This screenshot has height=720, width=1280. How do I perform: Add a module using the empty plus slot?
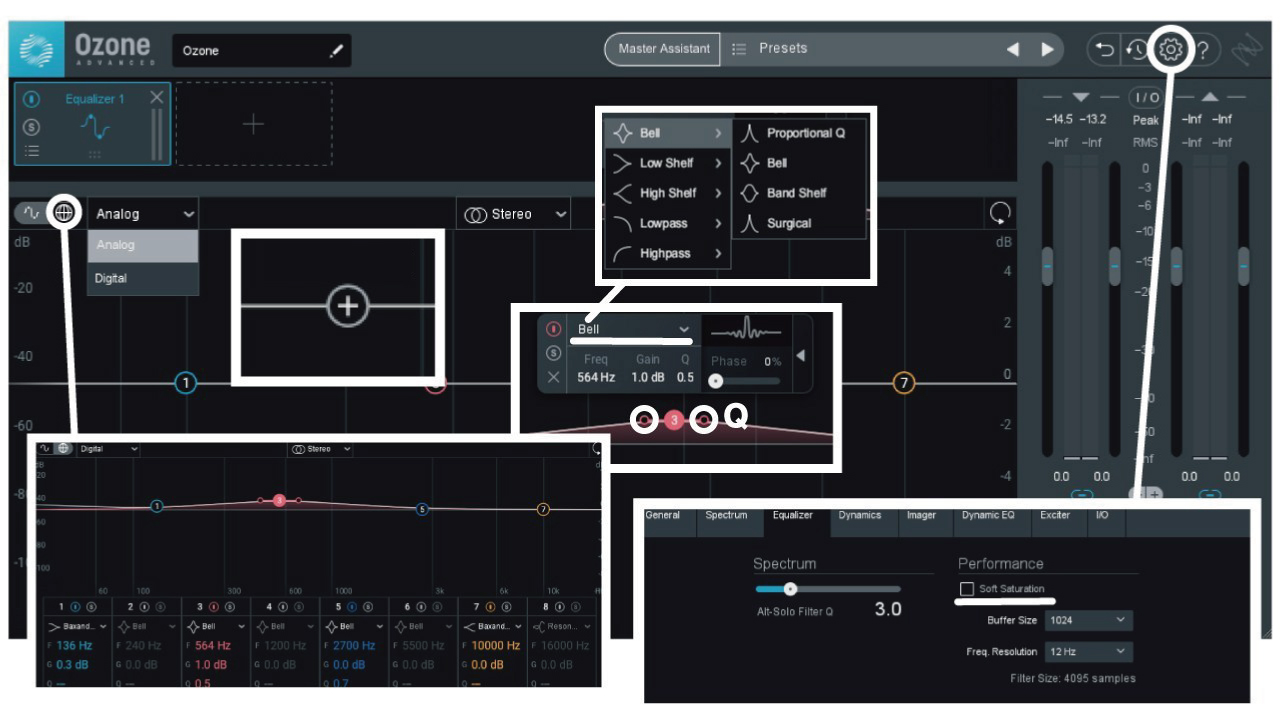point(254,124)
